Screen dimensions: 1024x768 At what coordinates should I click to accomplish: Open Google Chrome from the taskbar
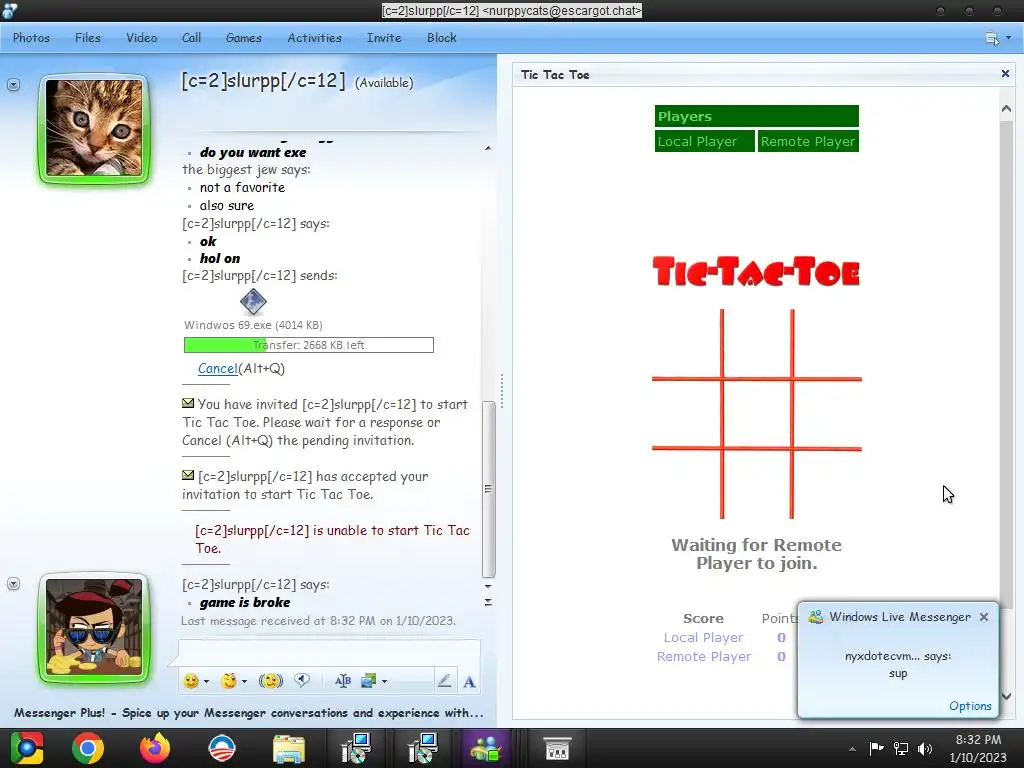coord(88,748)
